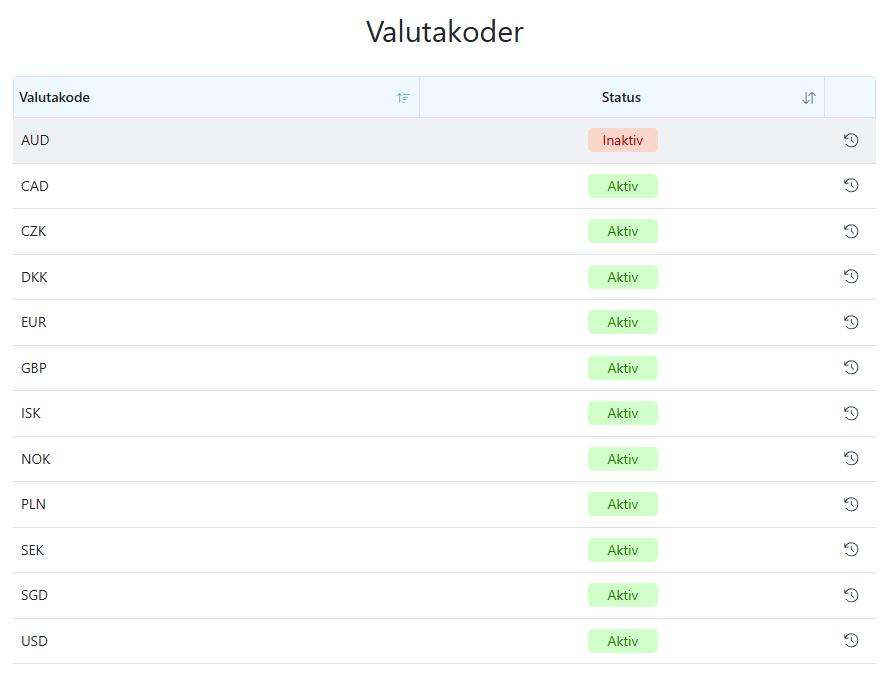Viewport: 891px width, 688px height.
Task: Click the Aktiv badge for SGD
Action: point(623,595)
